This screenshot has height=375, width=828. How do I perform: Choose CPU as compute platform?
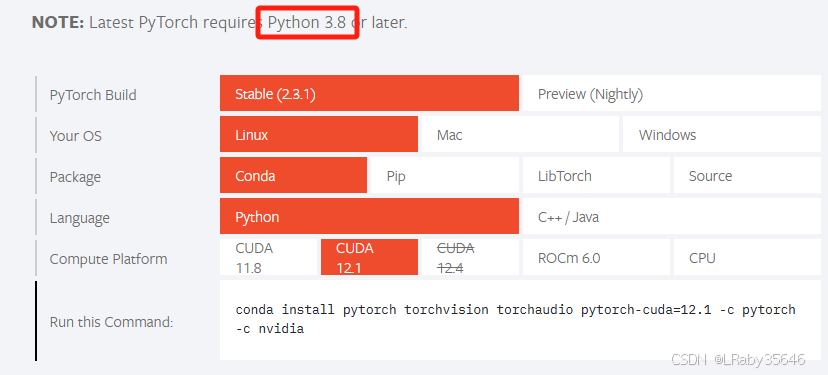[747, 257]
